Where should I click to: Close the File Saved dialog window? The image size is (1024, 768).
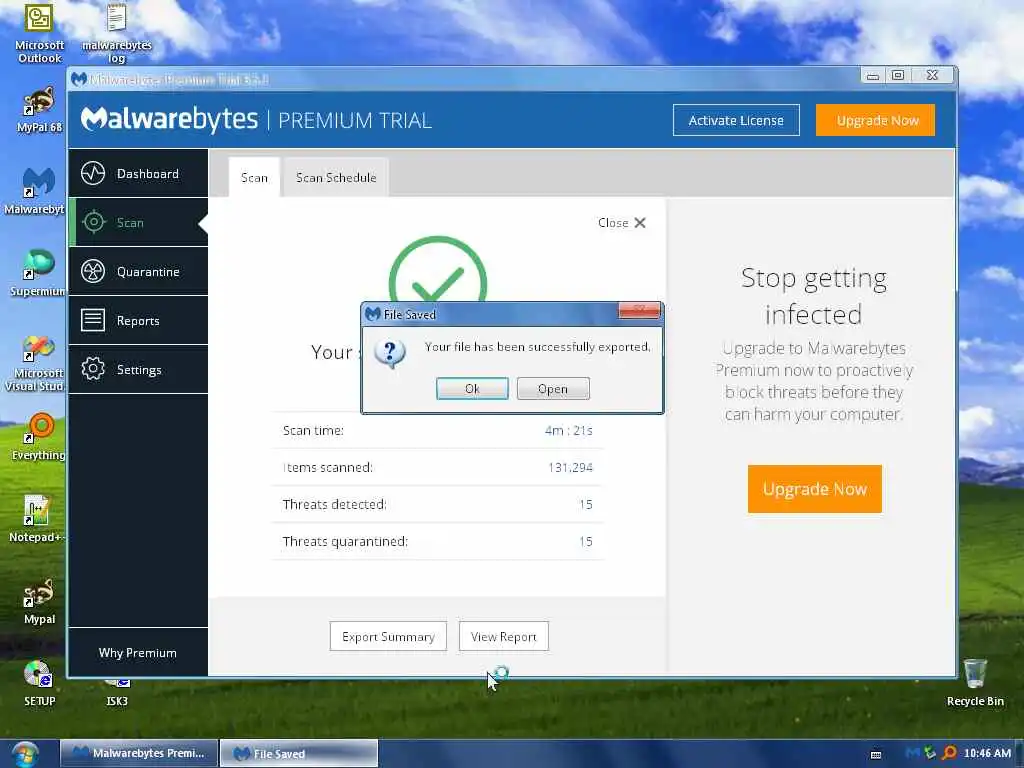[x=639, y=311]
